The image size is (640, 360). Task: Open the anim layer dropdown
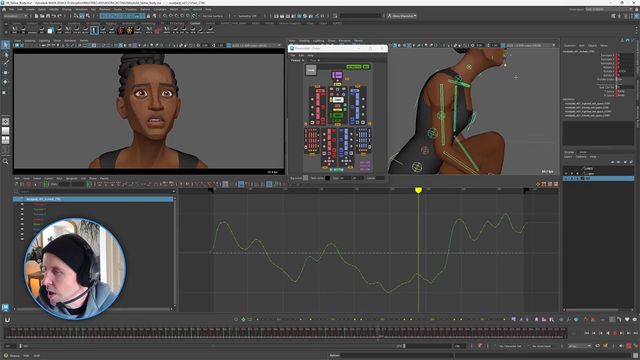[543, 346]
